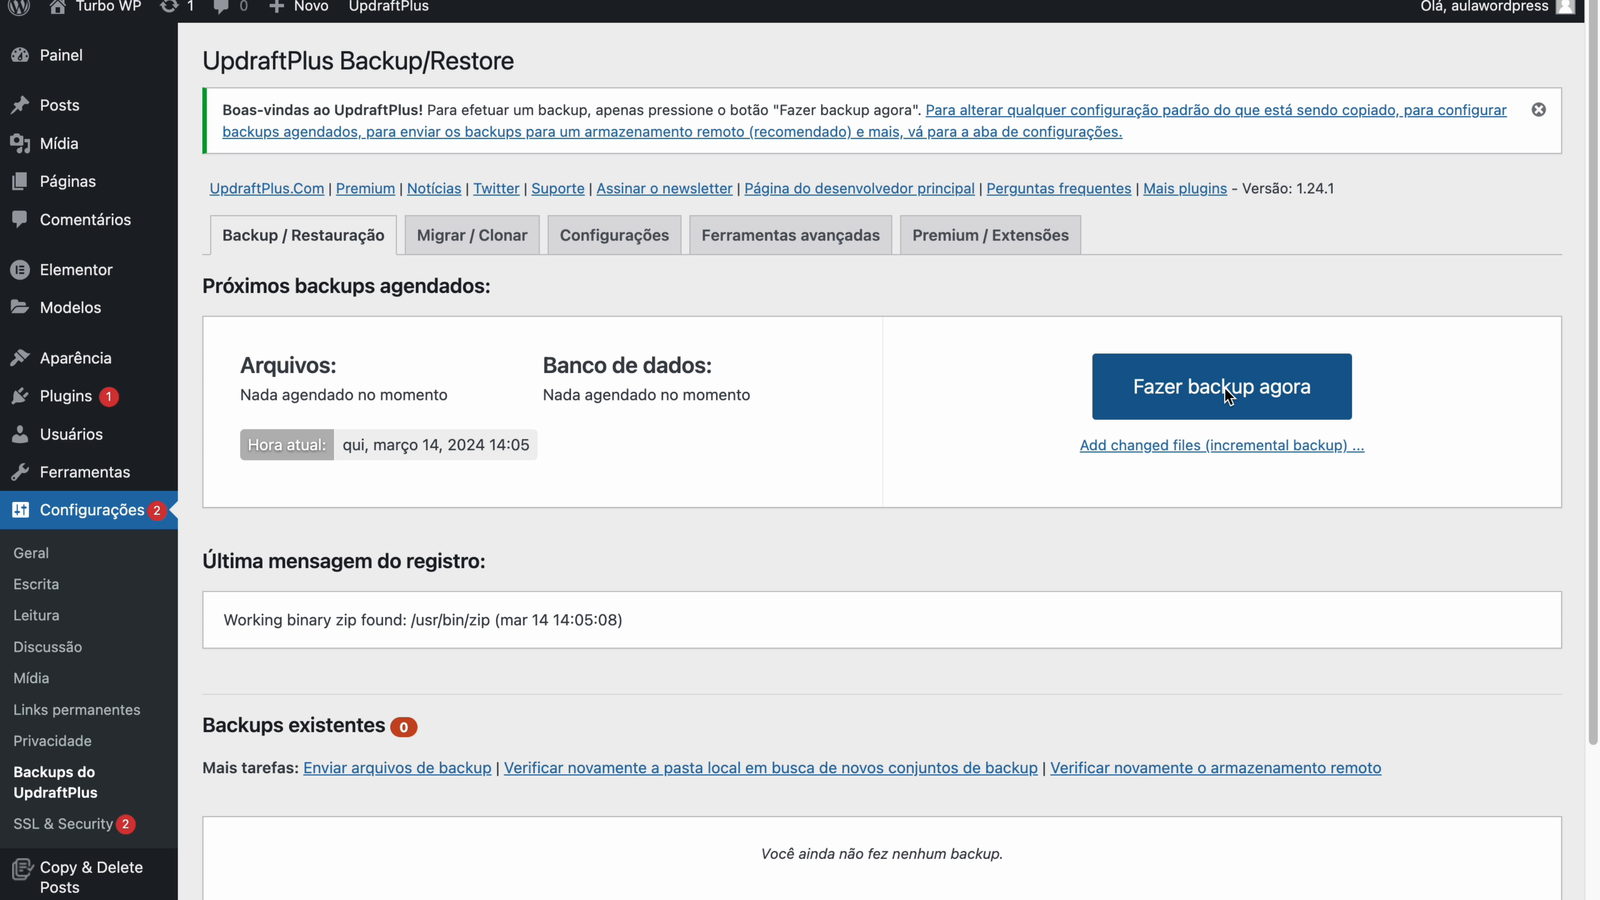Screen dimensions: 1600x900
Task: Open the Escrita settings submenu item
Action: click(36, 584)
